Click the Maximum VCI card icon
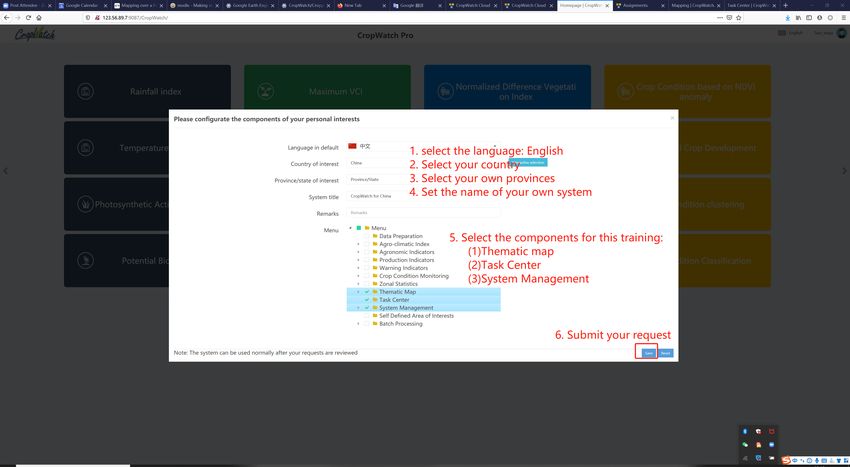This screenshot has width=850, height=467. (x=266, y=91)
